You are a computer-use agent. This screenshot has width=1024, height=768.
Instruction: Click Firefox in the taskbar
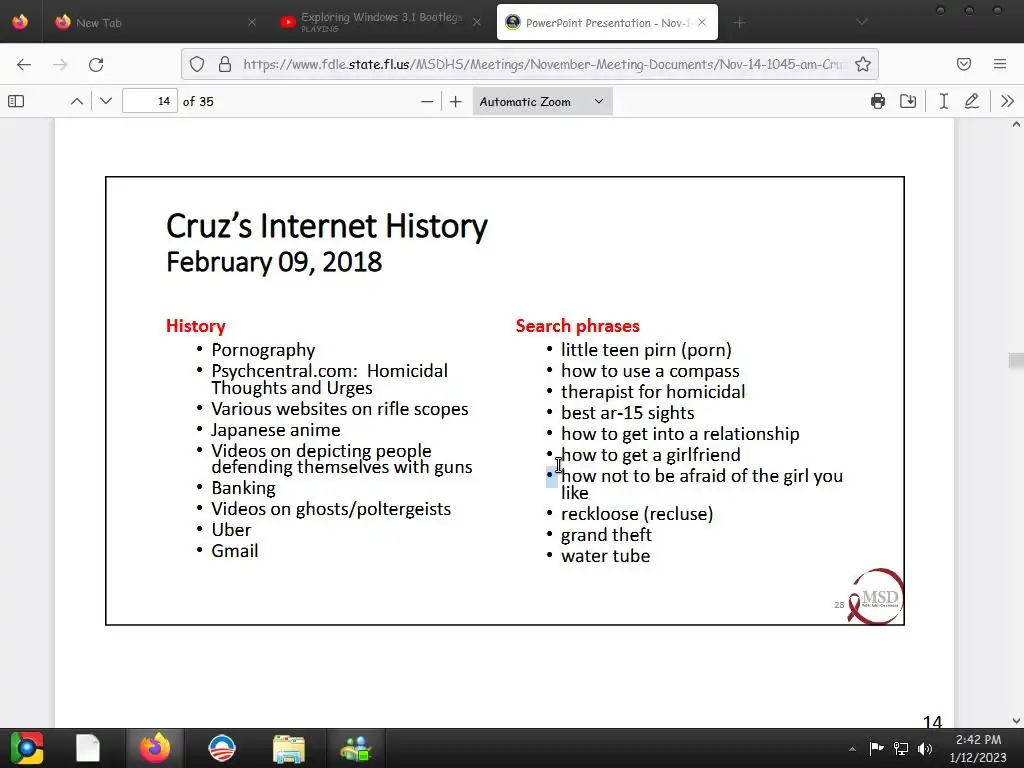coord(155,748)
